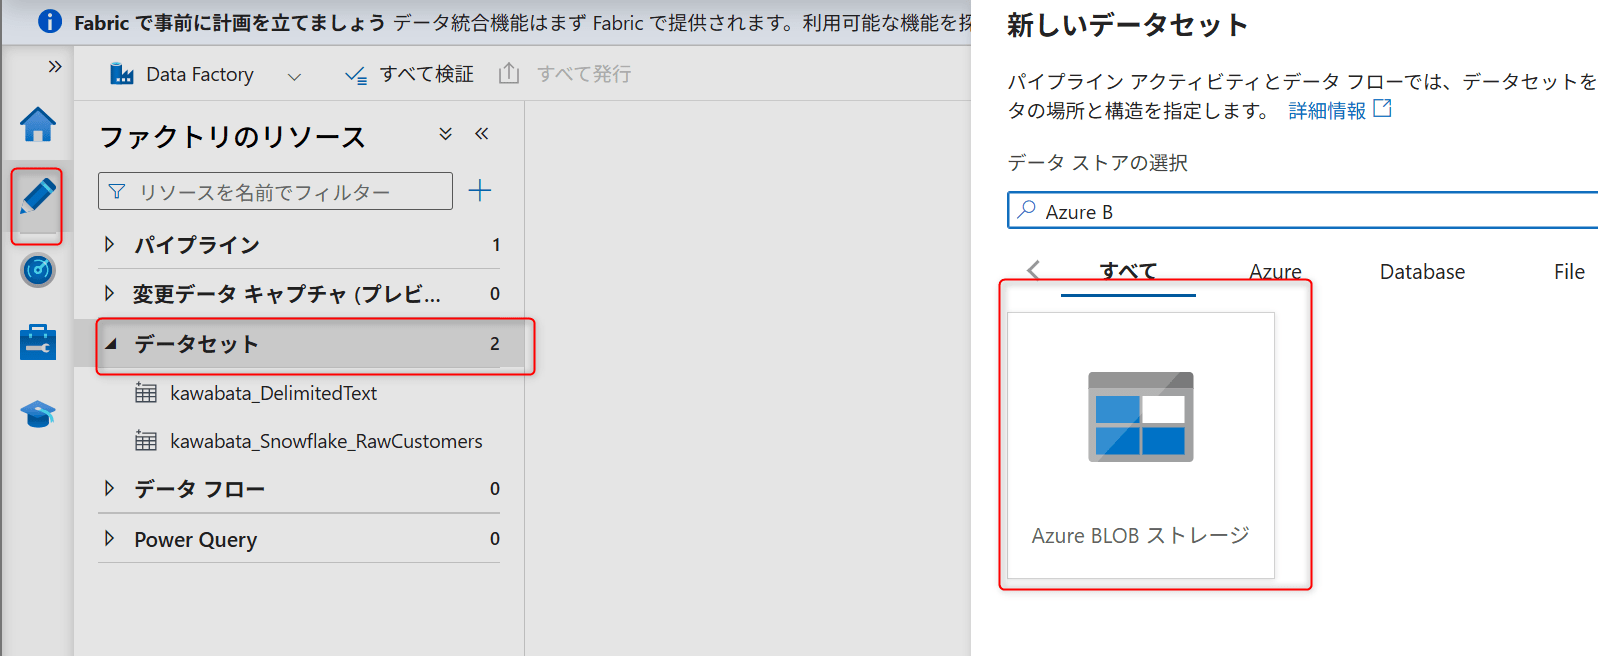Click すべて検証 validate all button
This screenshot has width=1598, height=656.
click(x=409, y=74)
